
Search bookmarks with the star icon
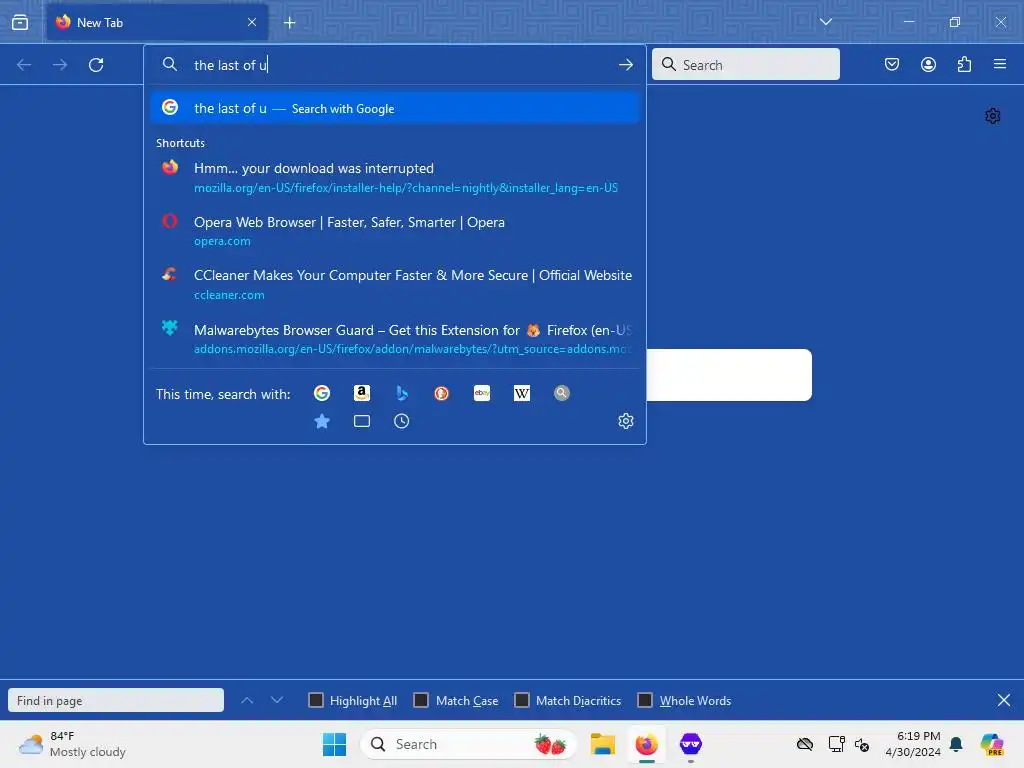pyautogui.click(x=322, y=421)
